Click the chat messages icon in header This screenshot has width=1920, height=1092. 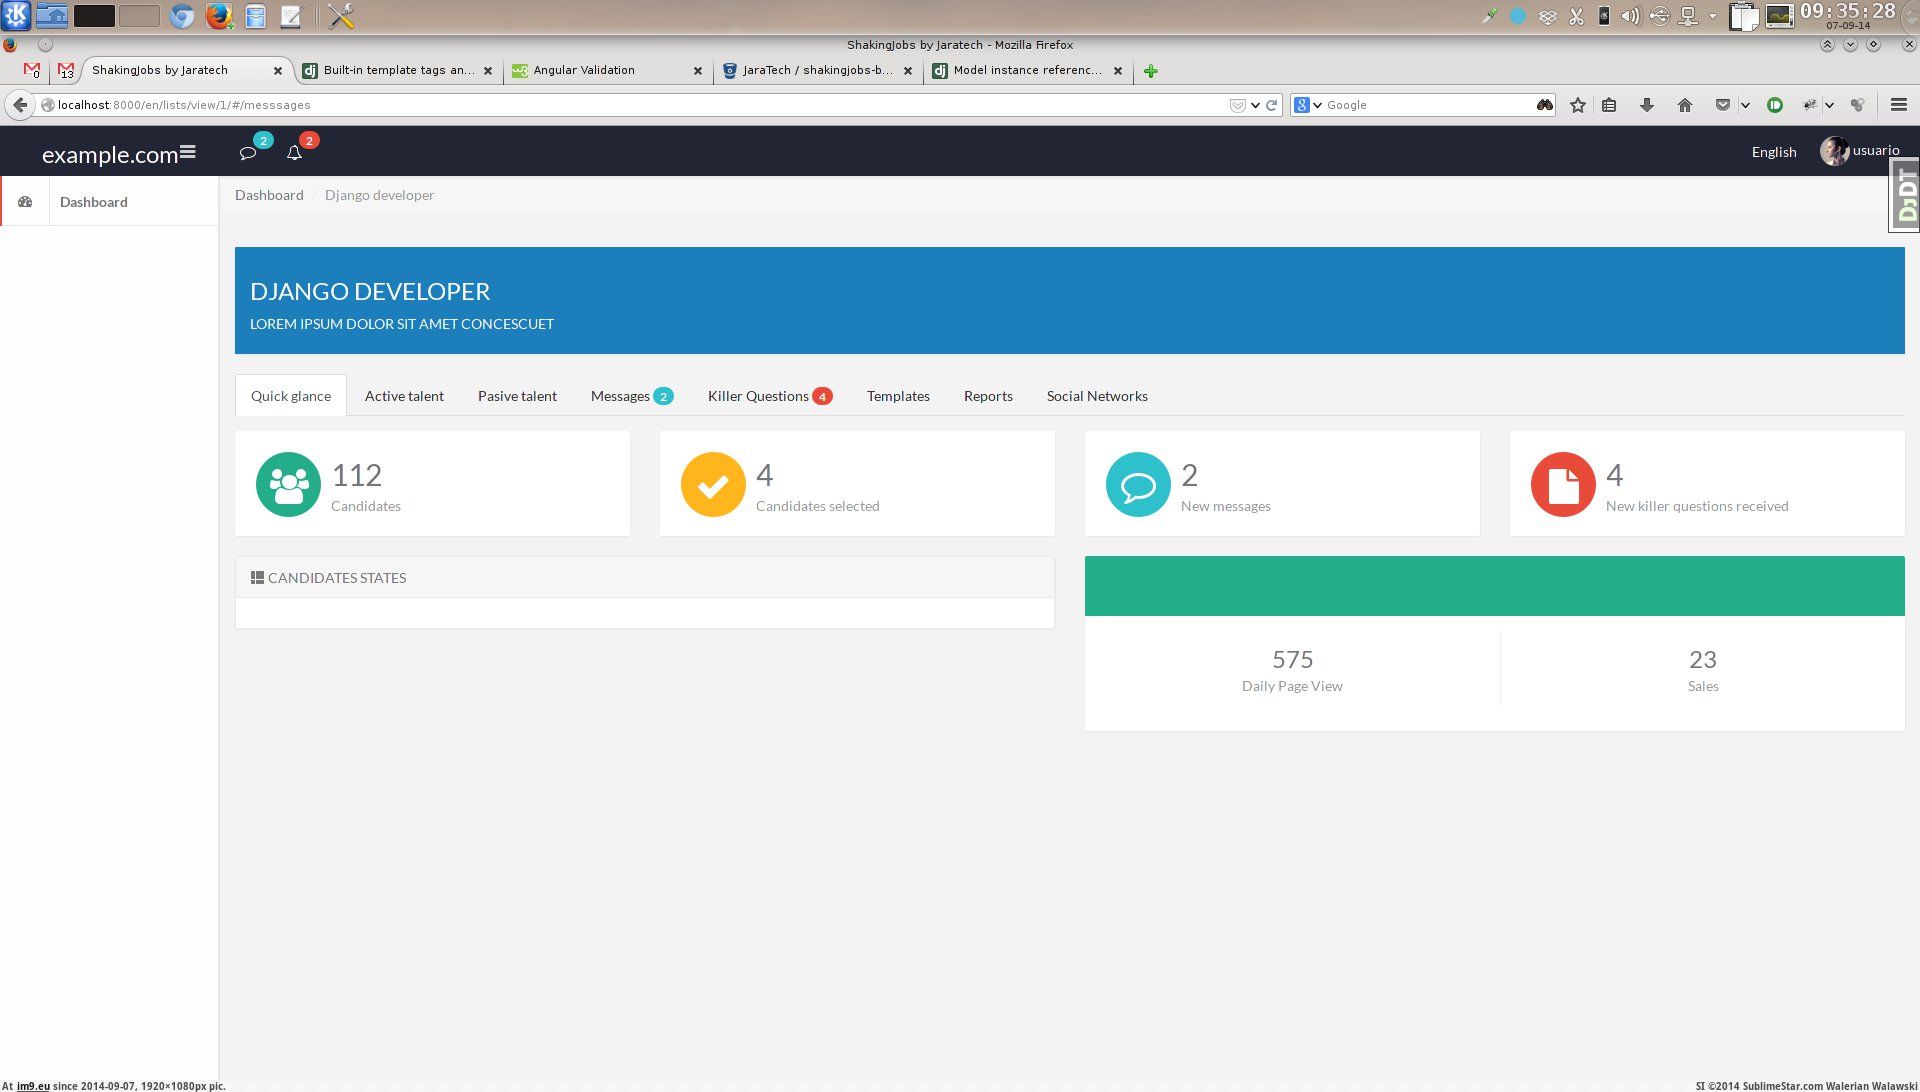248,153
